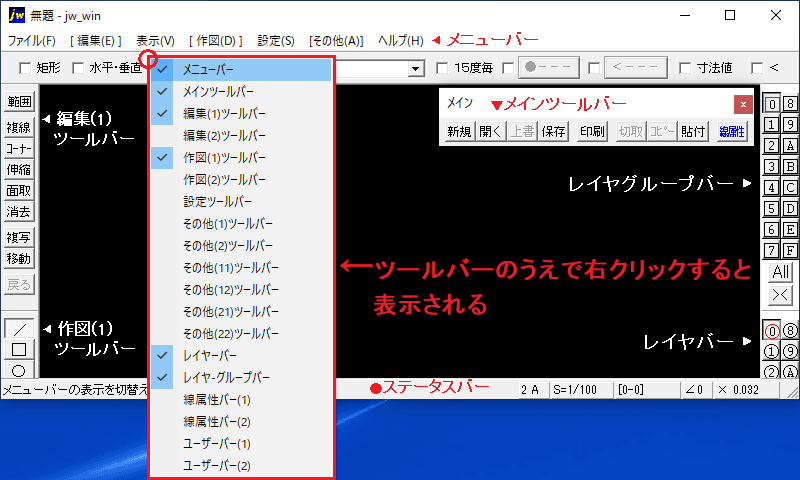
Task: Open the 設定(S) menu
Action: (x=276, y=40)
